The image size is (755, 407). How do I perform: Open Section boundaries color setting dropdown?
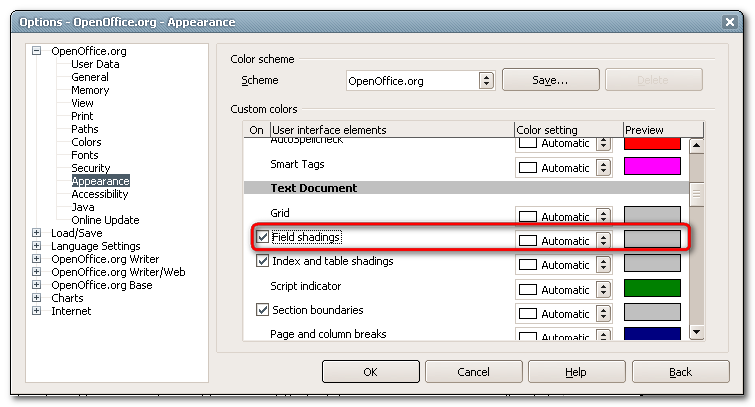click(603, 314)
